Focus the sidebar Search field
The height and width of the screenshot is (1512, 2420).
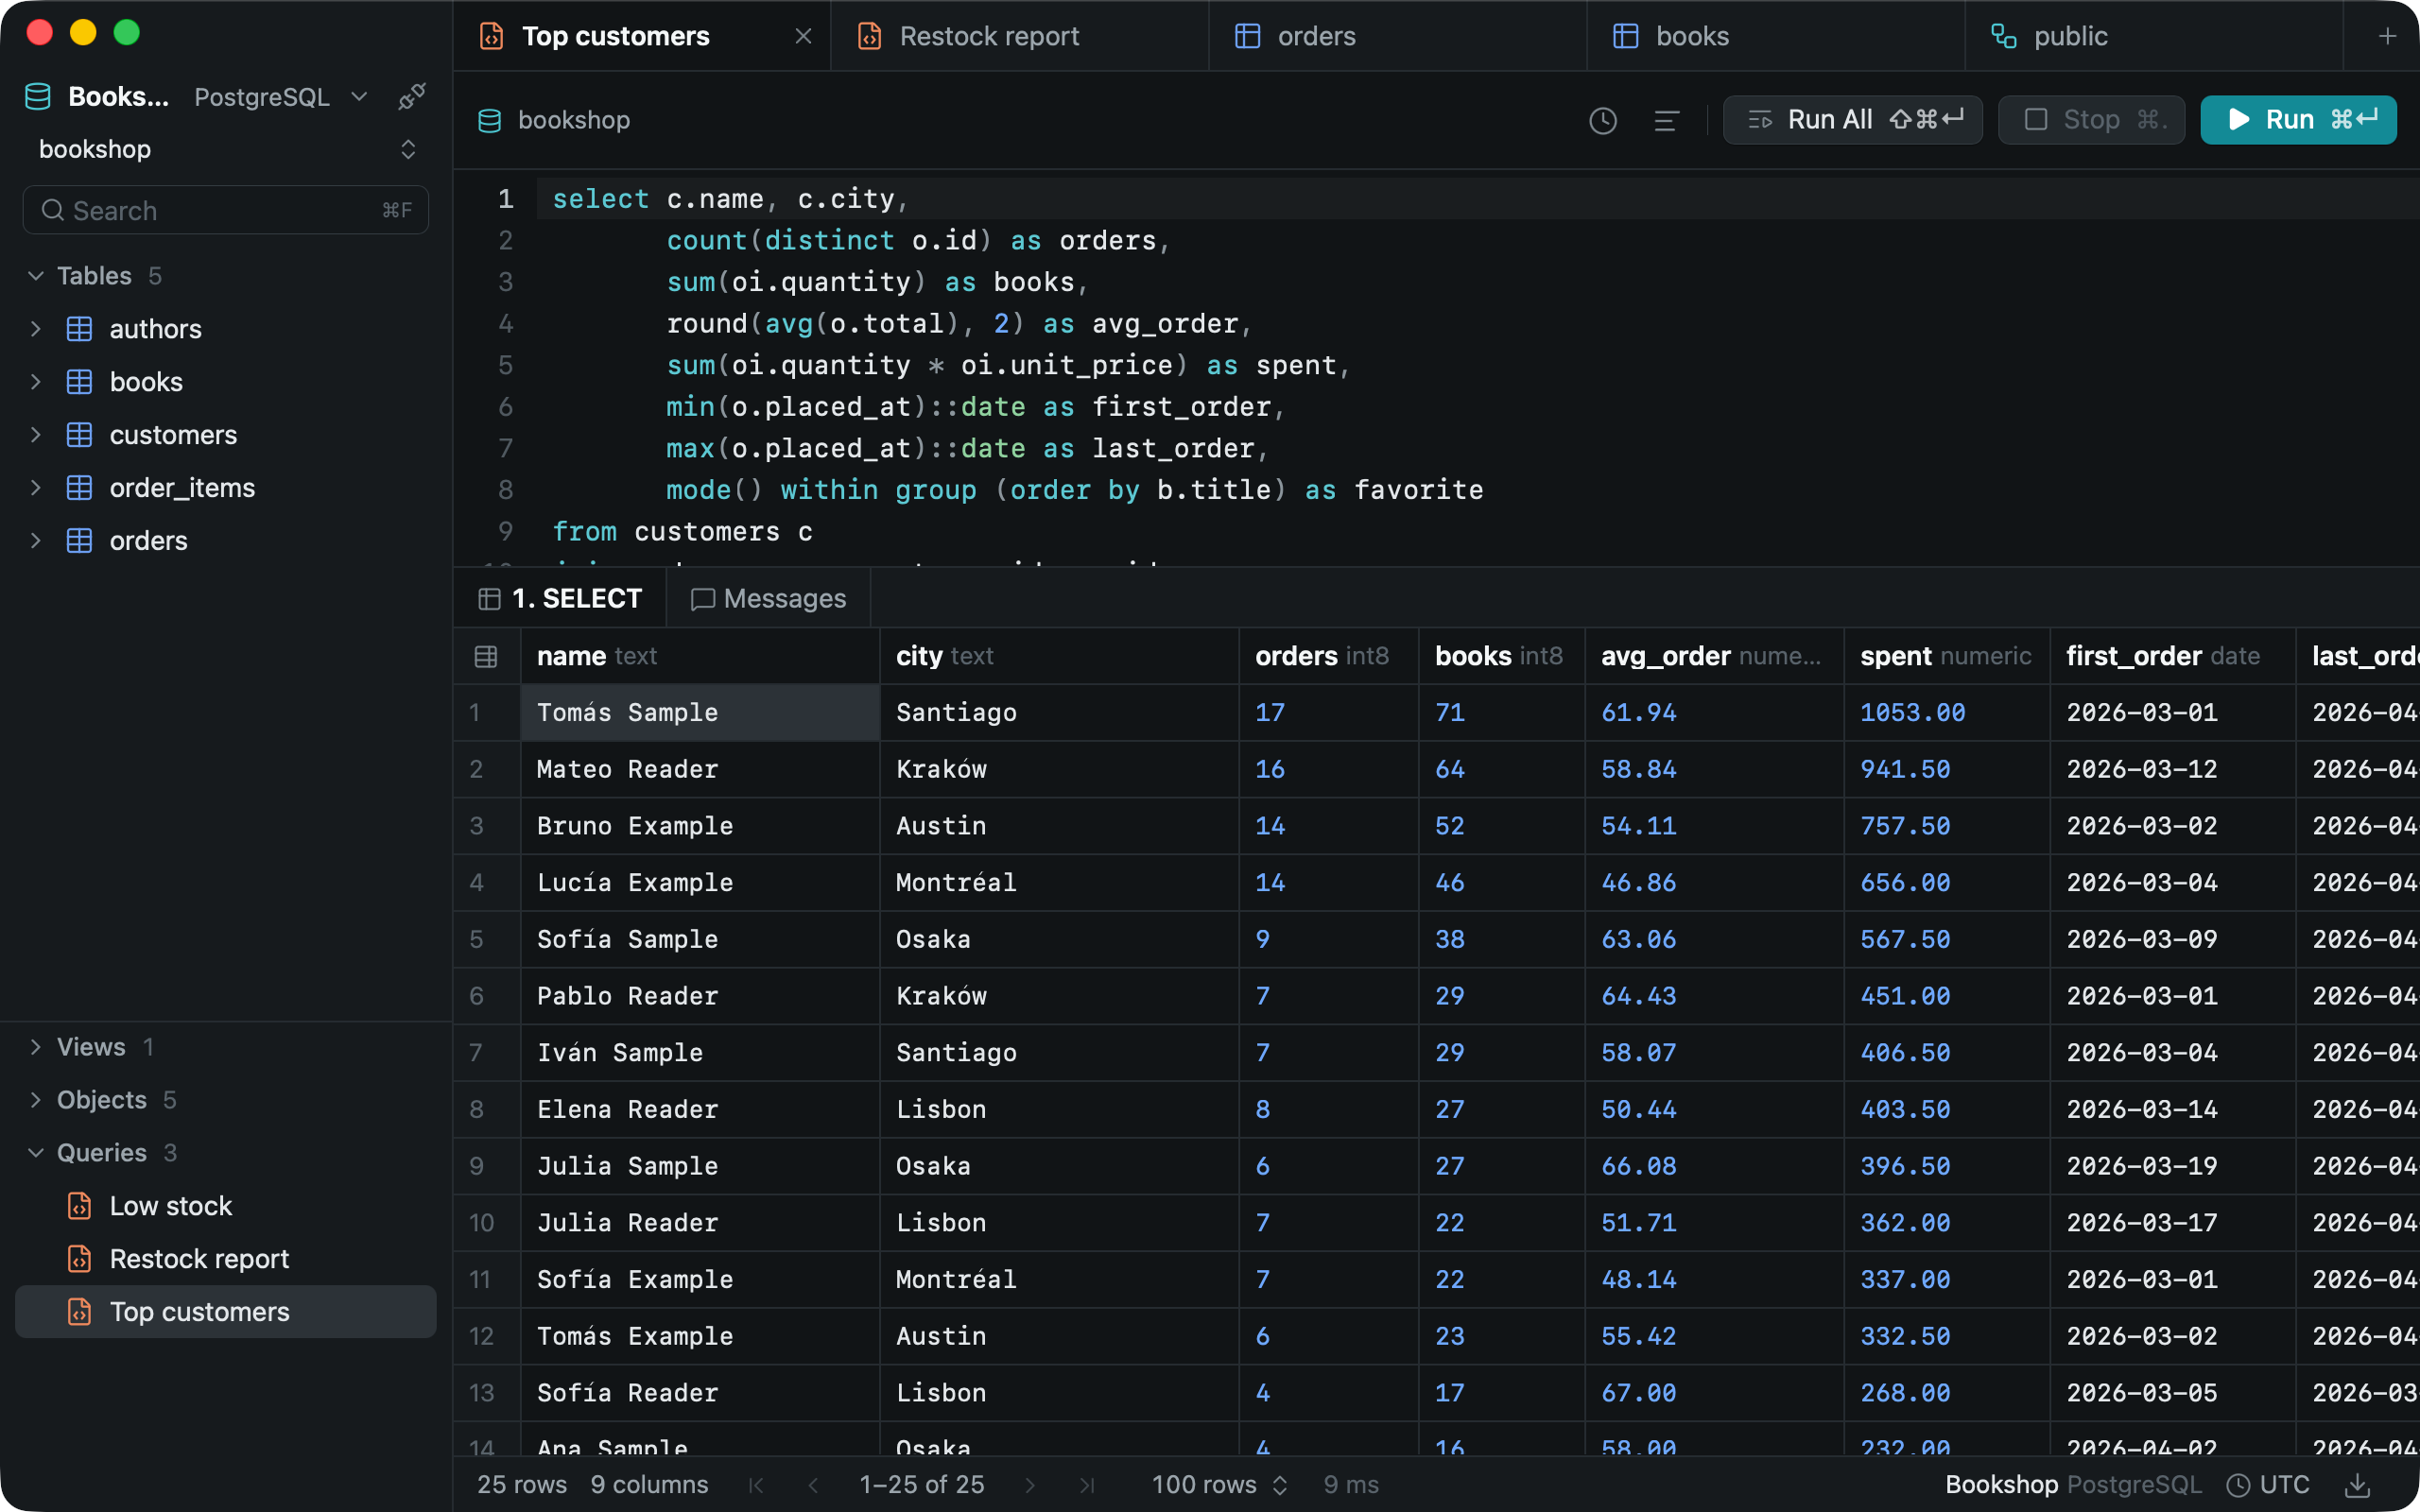(226, 210)
